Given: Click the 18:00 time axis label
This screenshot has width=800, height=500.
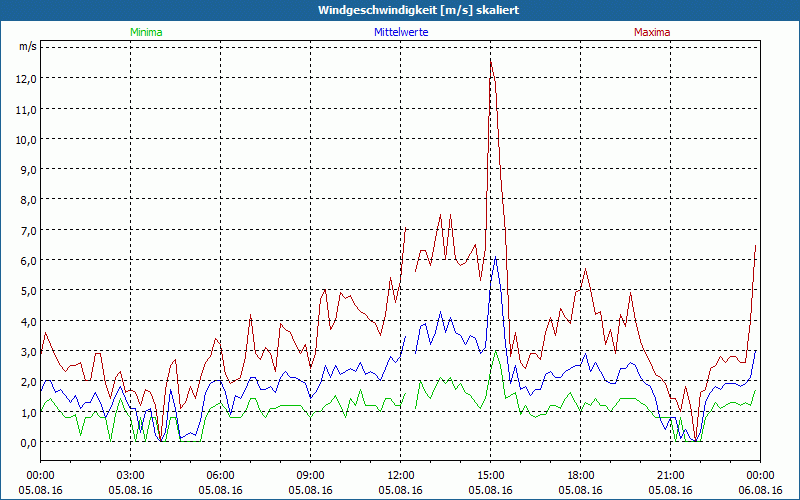Looking at the screenshot, I should [x=581, y=476].
